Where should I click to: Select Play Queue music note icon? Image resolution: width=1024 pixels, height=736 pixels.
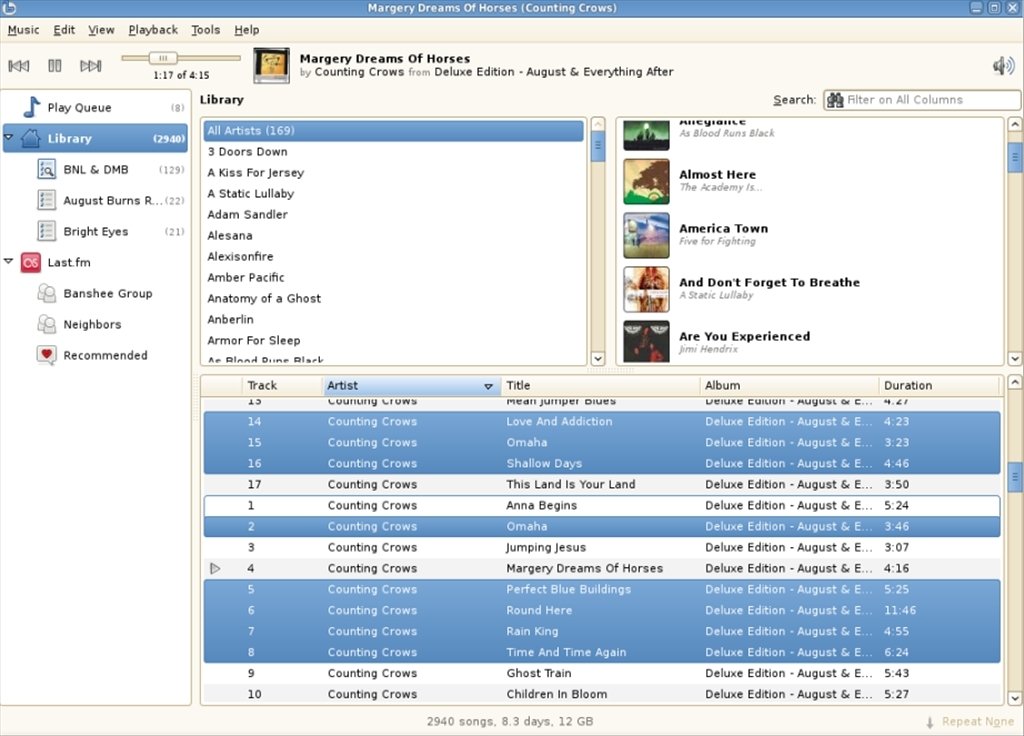pyautogui.click(x=31, y=107)
